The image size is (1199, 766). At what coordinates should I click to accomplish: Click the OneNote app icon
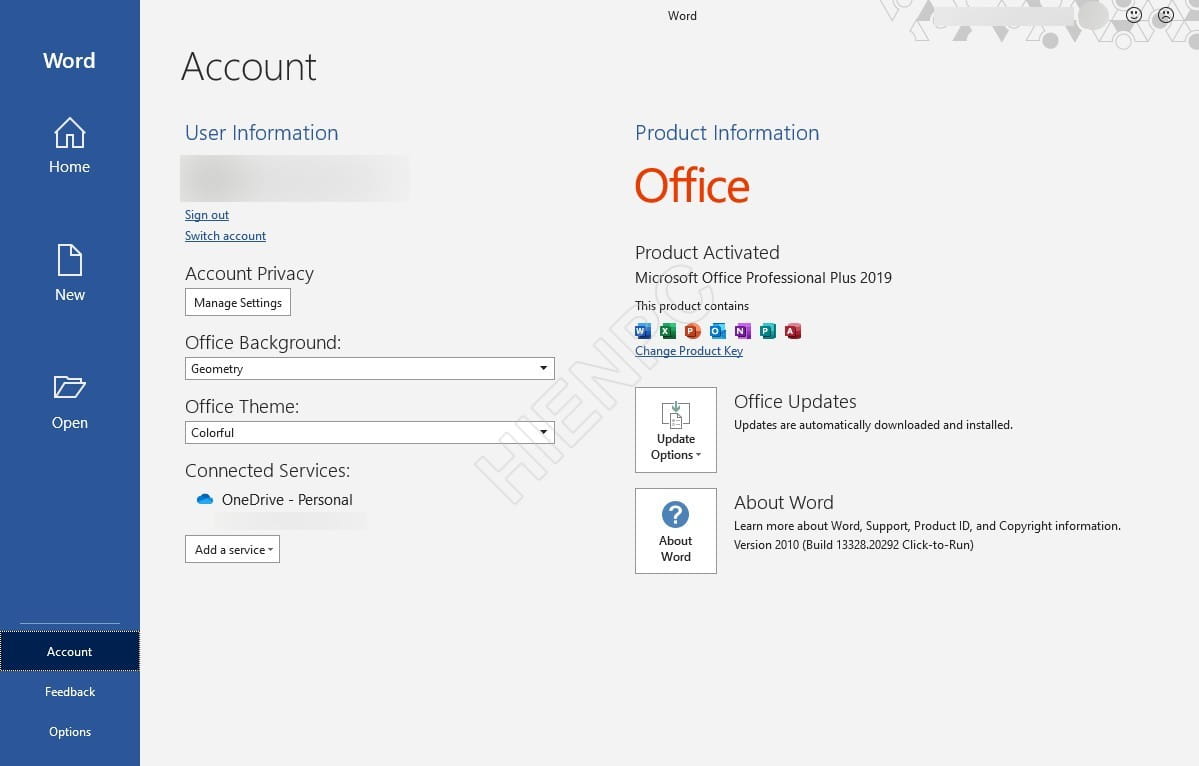(742, 331)
